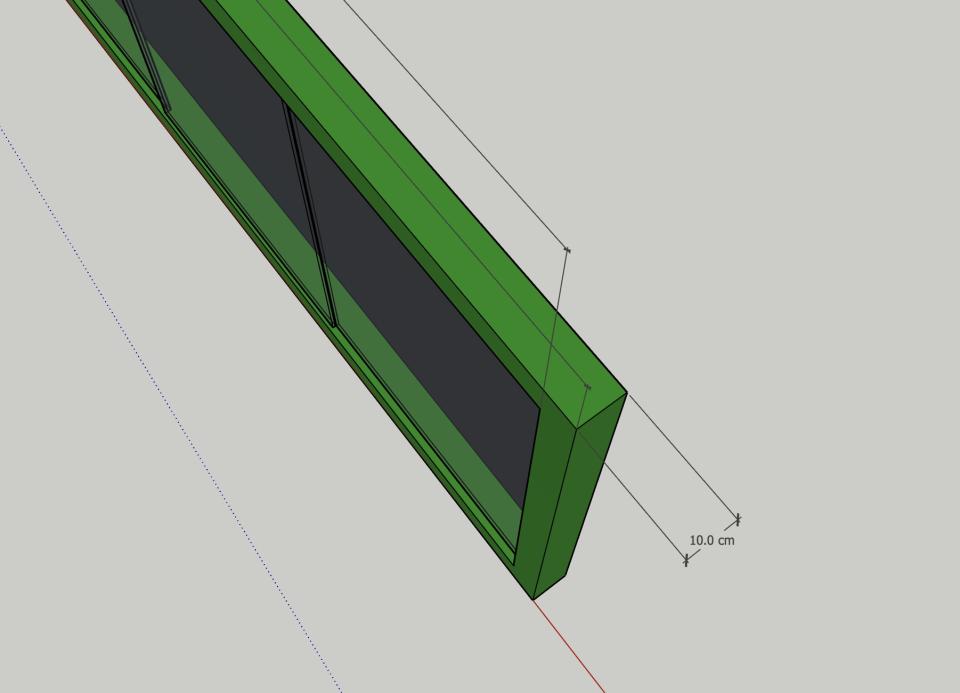Image resolution: width=960 pixels, height=693 pixels.
Task: Click the red axis line below the frame
Action: click(569, 646)
